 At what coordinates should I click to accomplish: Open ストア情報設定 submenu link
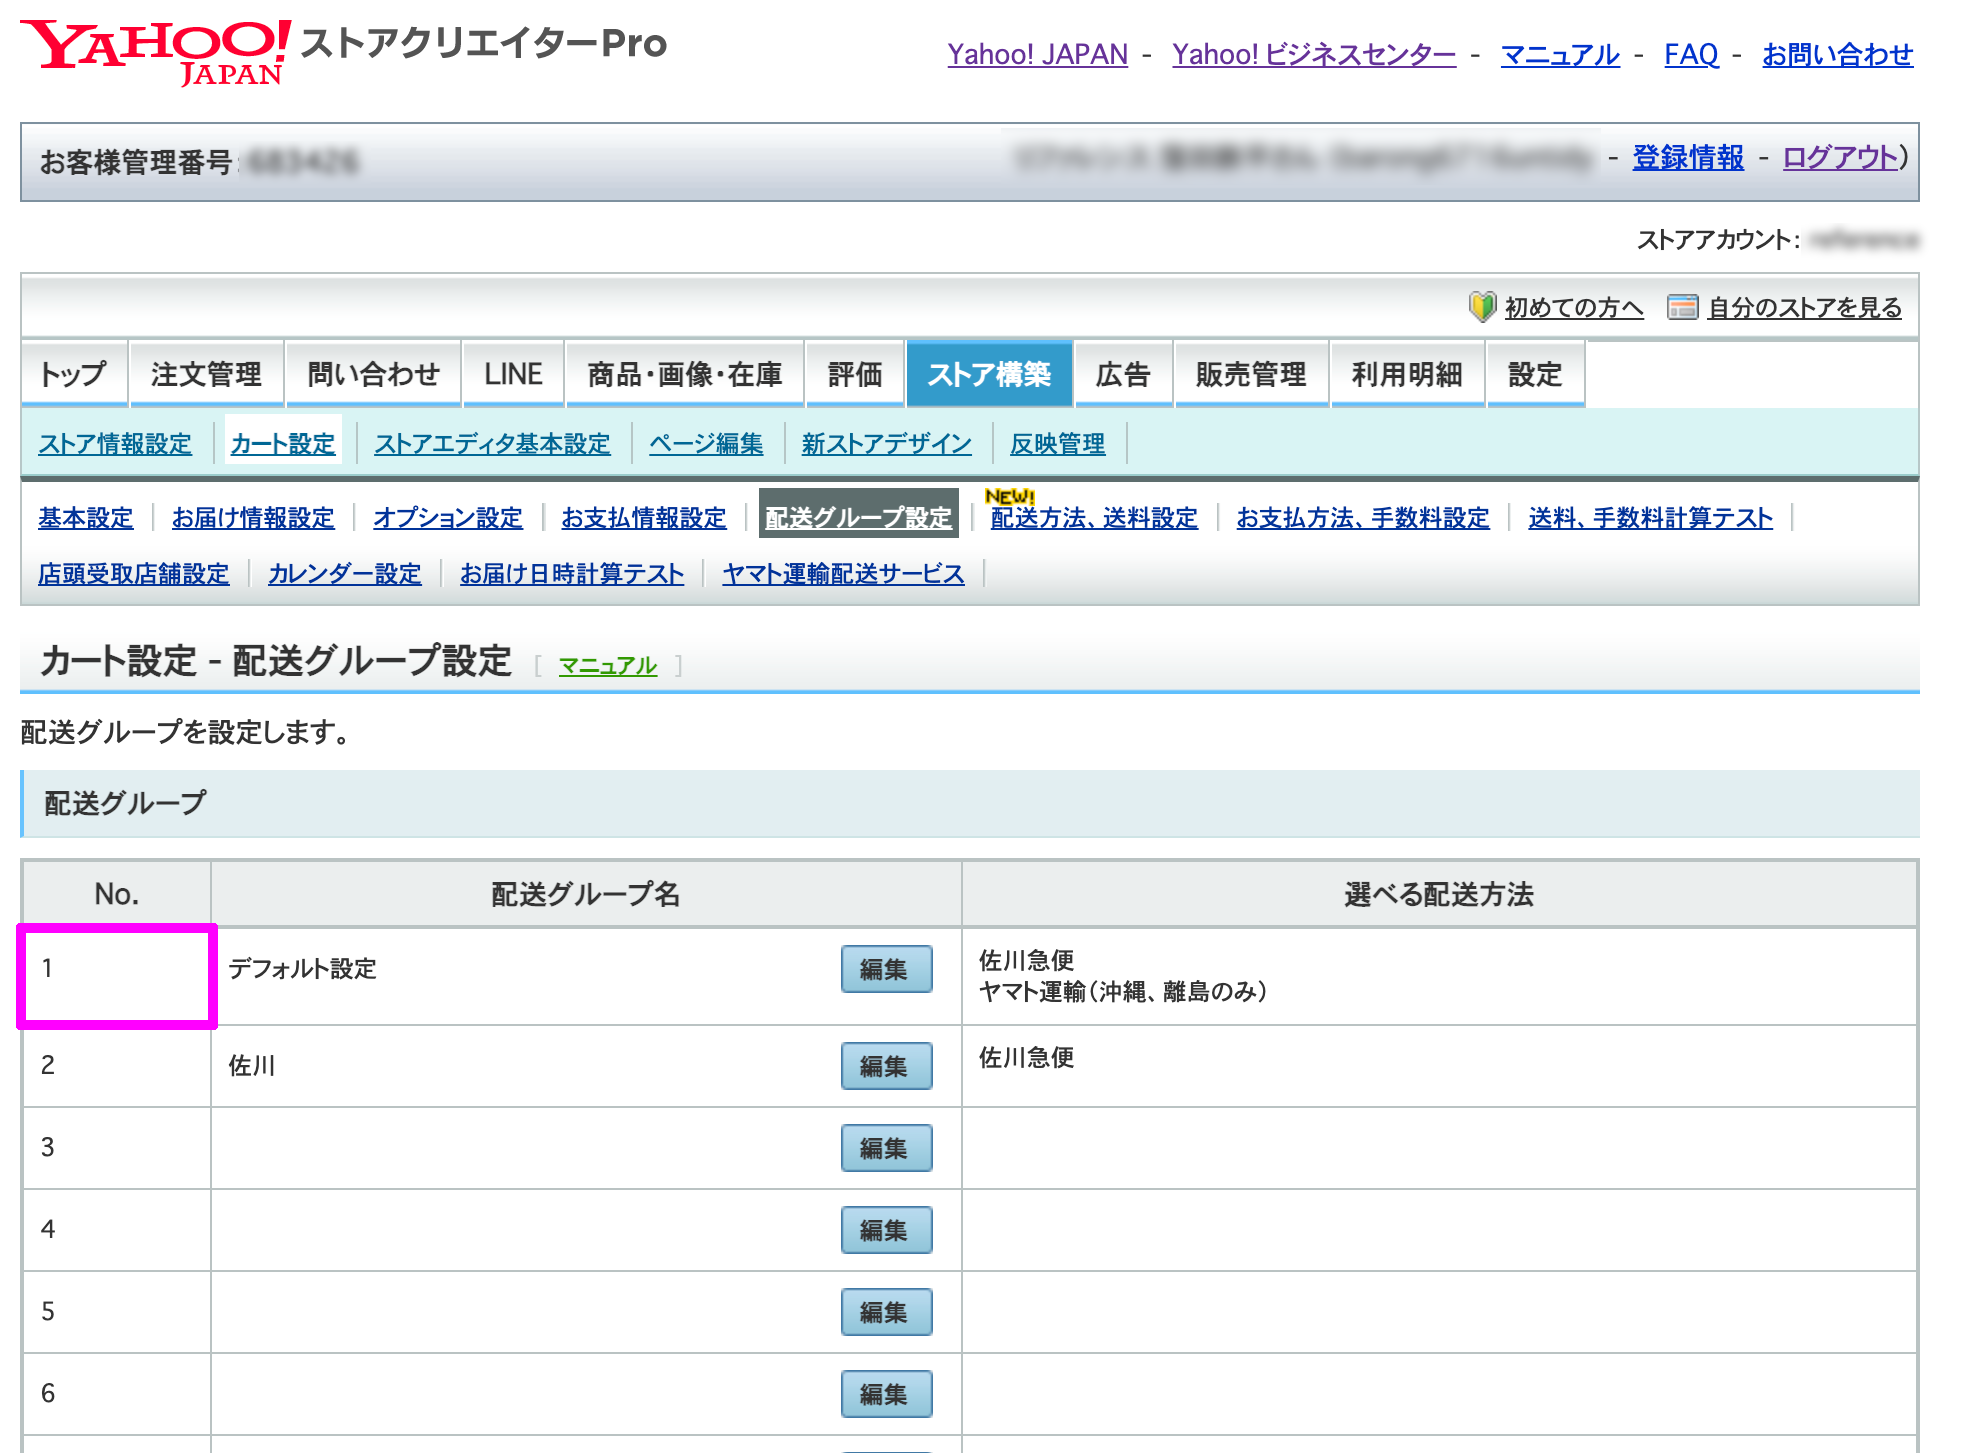click(x=115, y=444)
